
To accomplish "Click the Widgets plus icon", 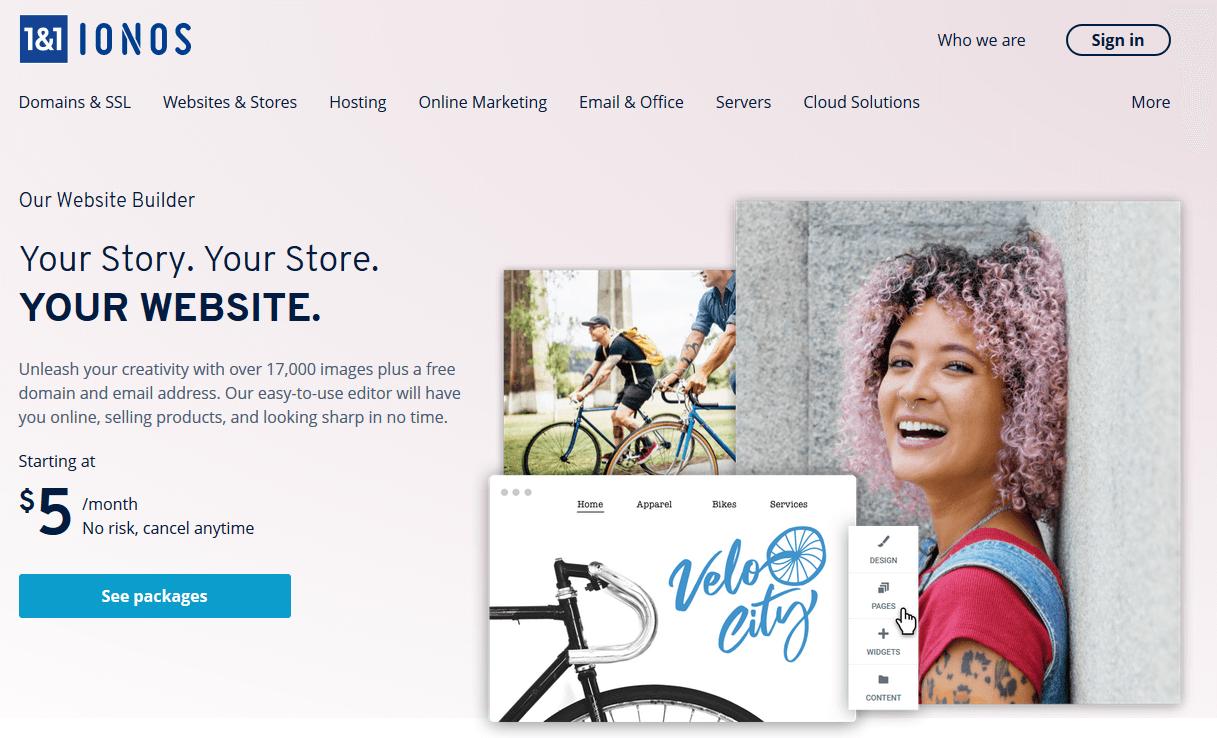I will (x=883, y=634).
